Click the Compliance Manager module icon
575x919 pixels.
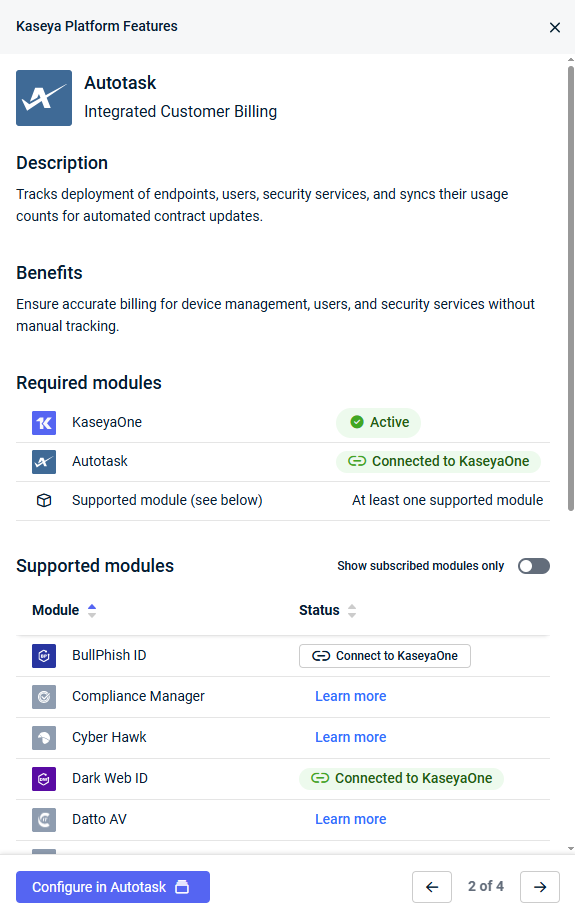coord(44,697)
